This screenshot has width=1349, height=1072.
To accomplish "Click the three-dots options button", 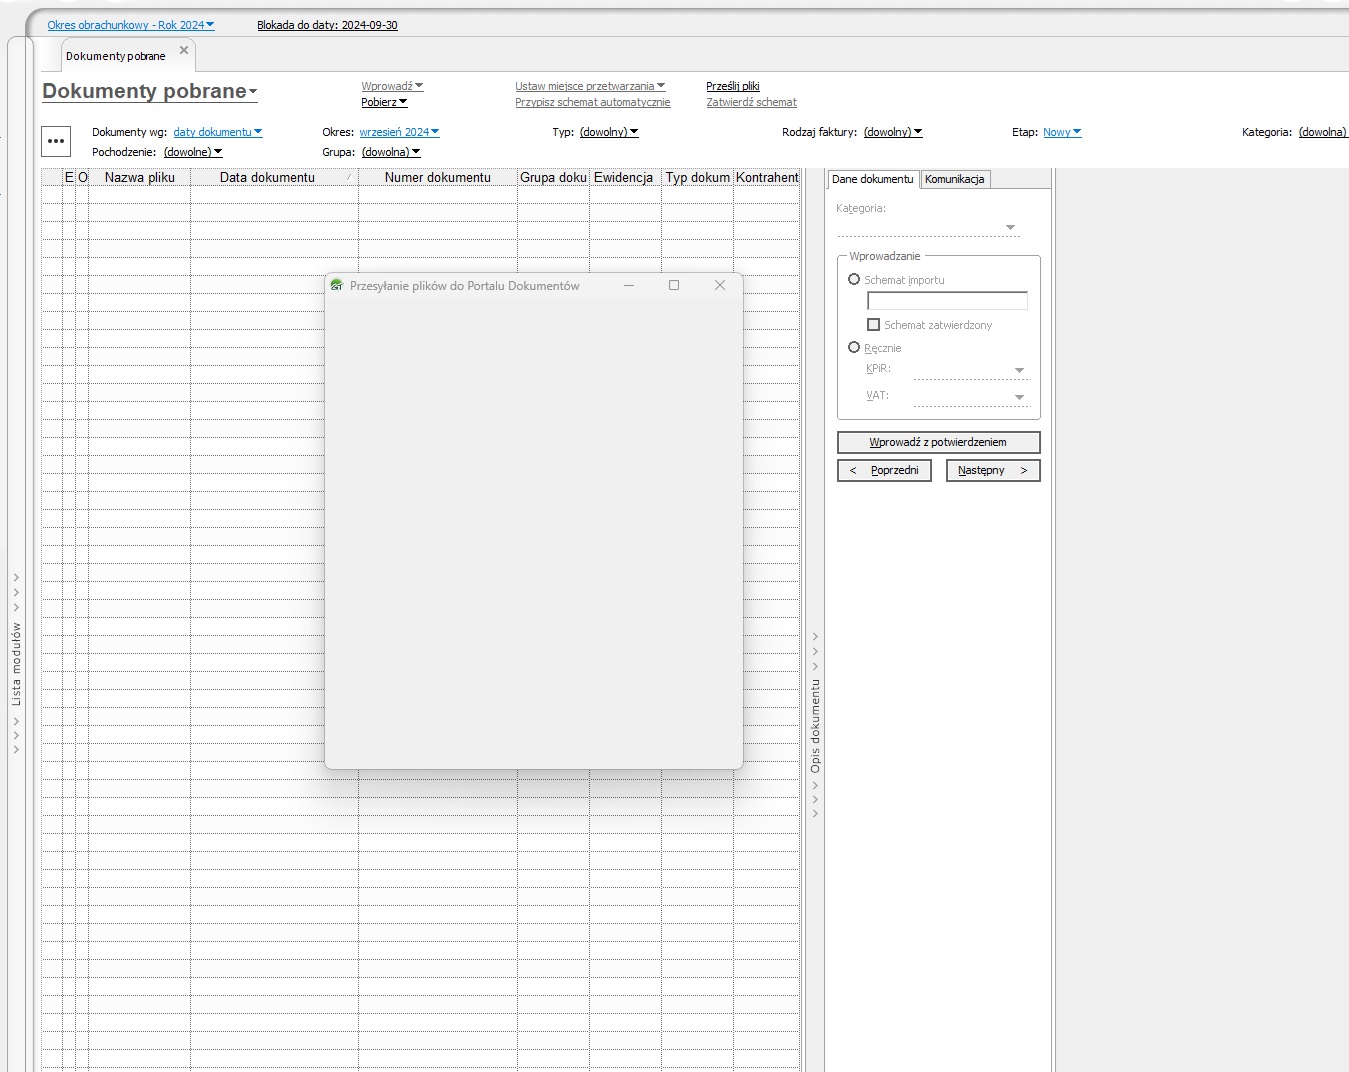I will pos(56,141).
